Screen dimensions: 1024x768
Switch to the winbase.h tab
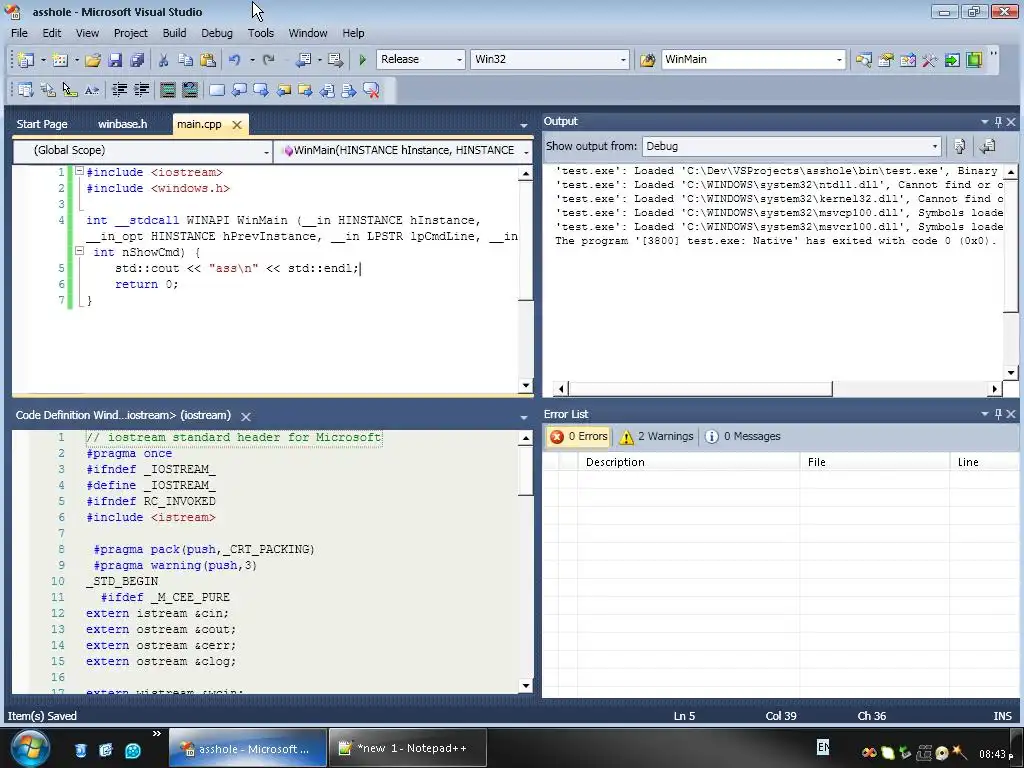pos(123,124)
